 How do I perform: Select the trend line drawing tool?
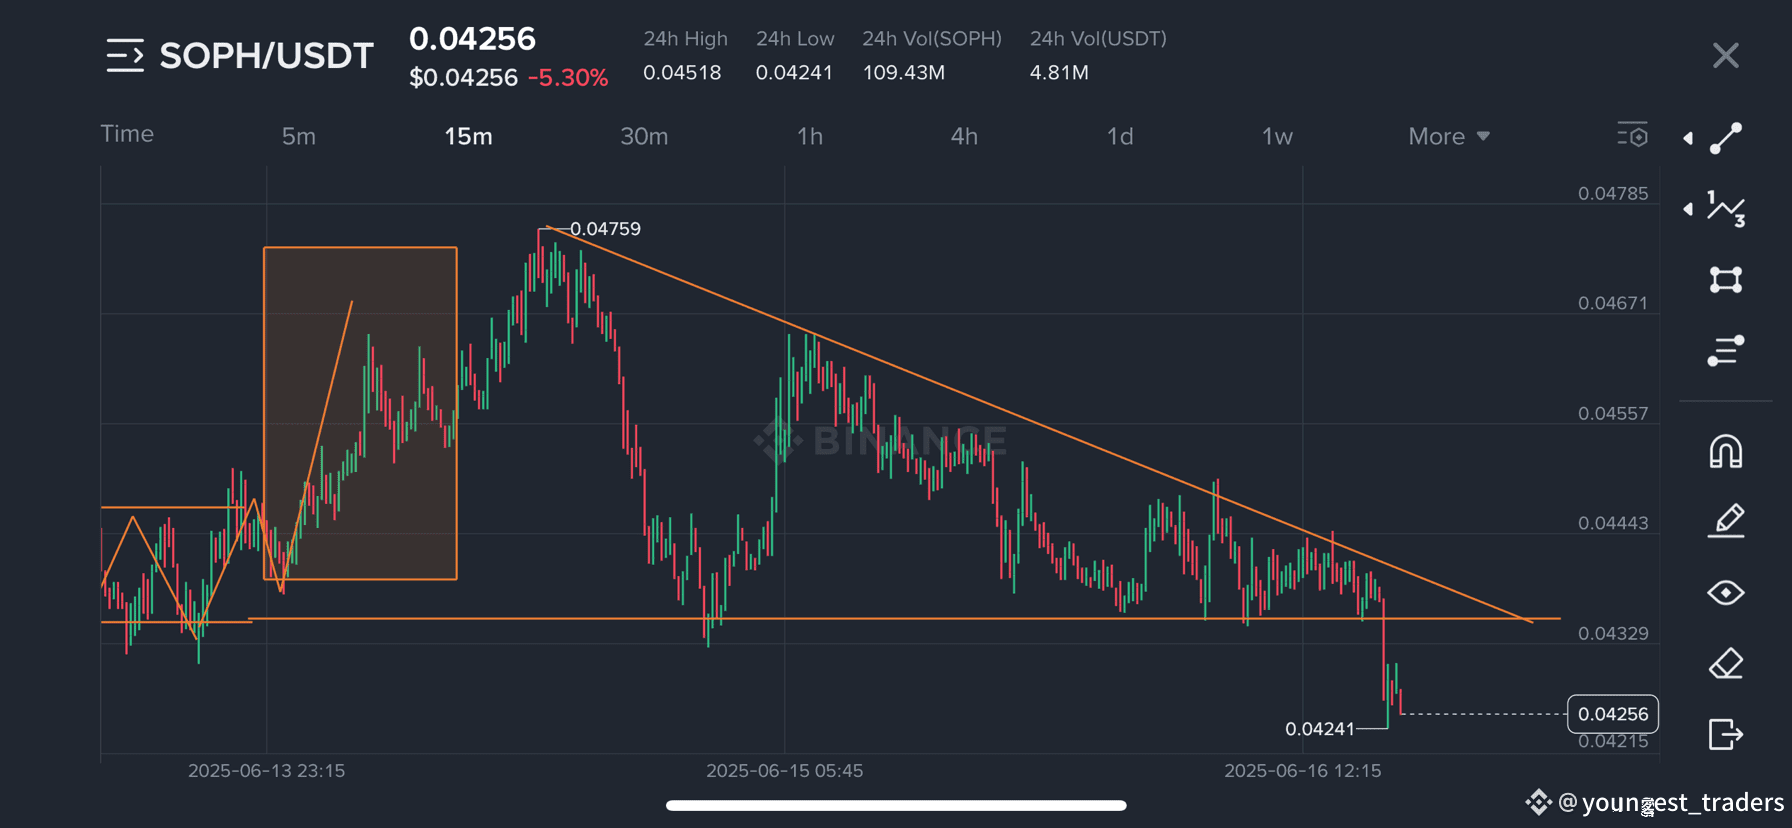click(1726, 138)
